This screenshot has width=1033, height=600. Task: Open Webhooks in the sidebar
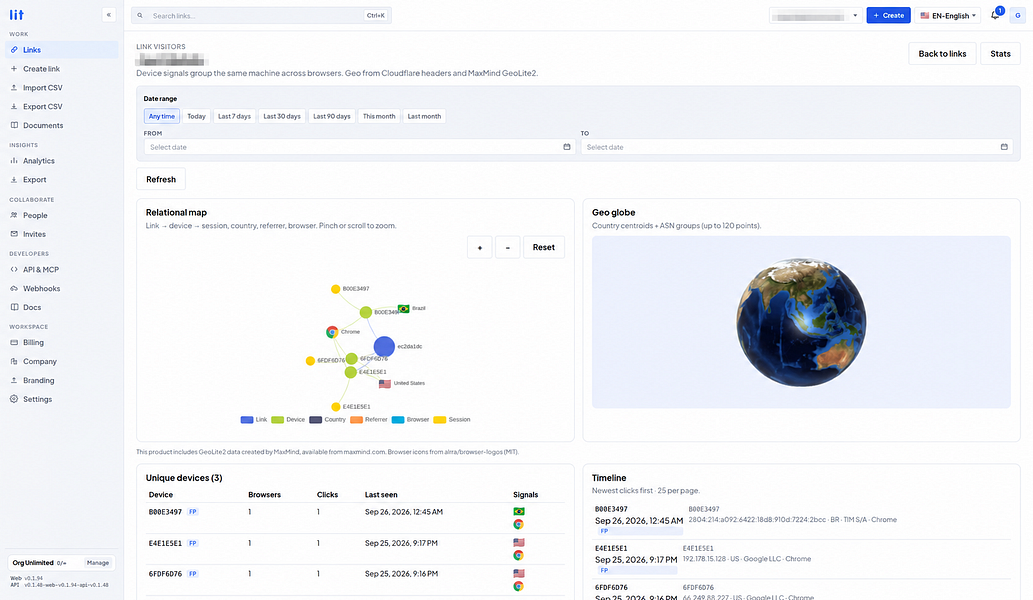point(62,288)
